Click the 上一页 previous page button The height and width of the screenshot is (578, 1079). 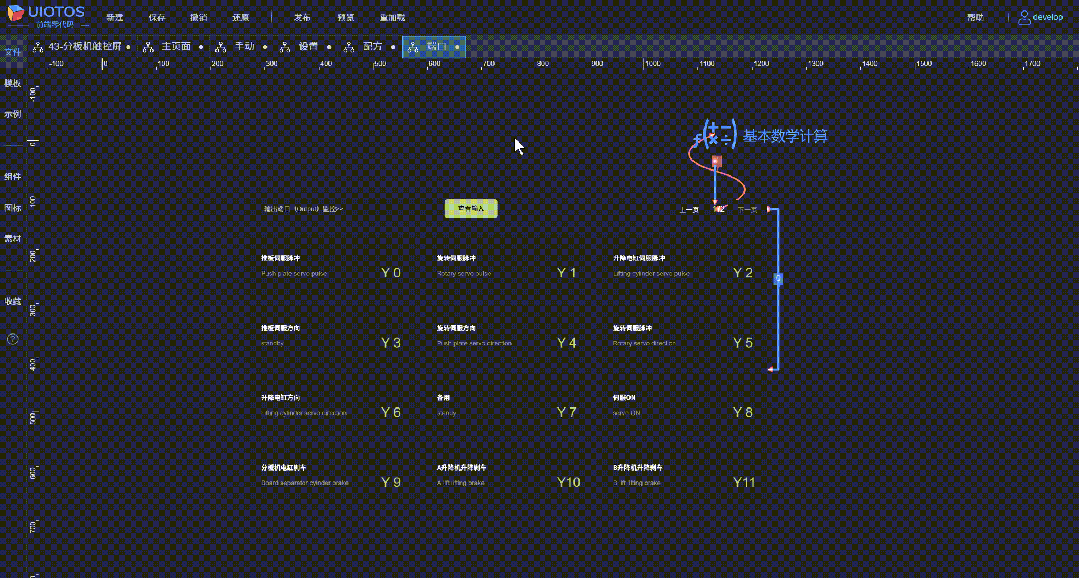(689, 210)
